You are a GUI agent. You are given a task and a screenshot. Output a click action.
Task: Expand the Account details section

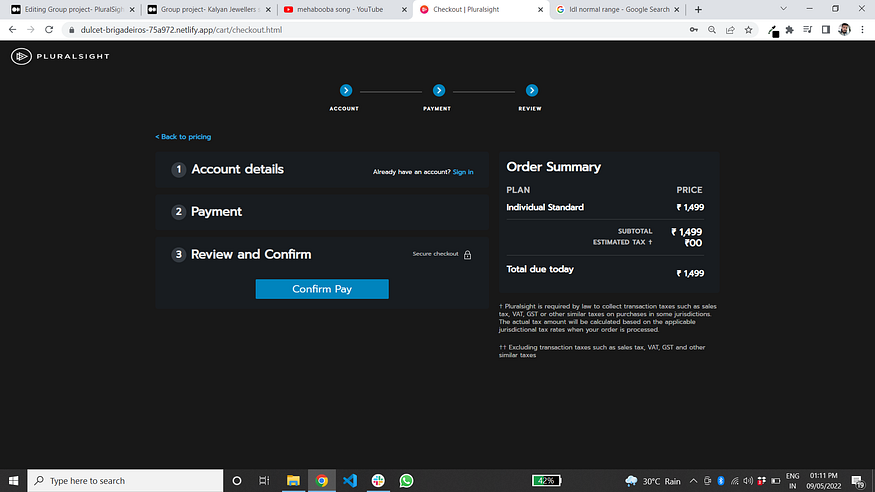[322, 169]
